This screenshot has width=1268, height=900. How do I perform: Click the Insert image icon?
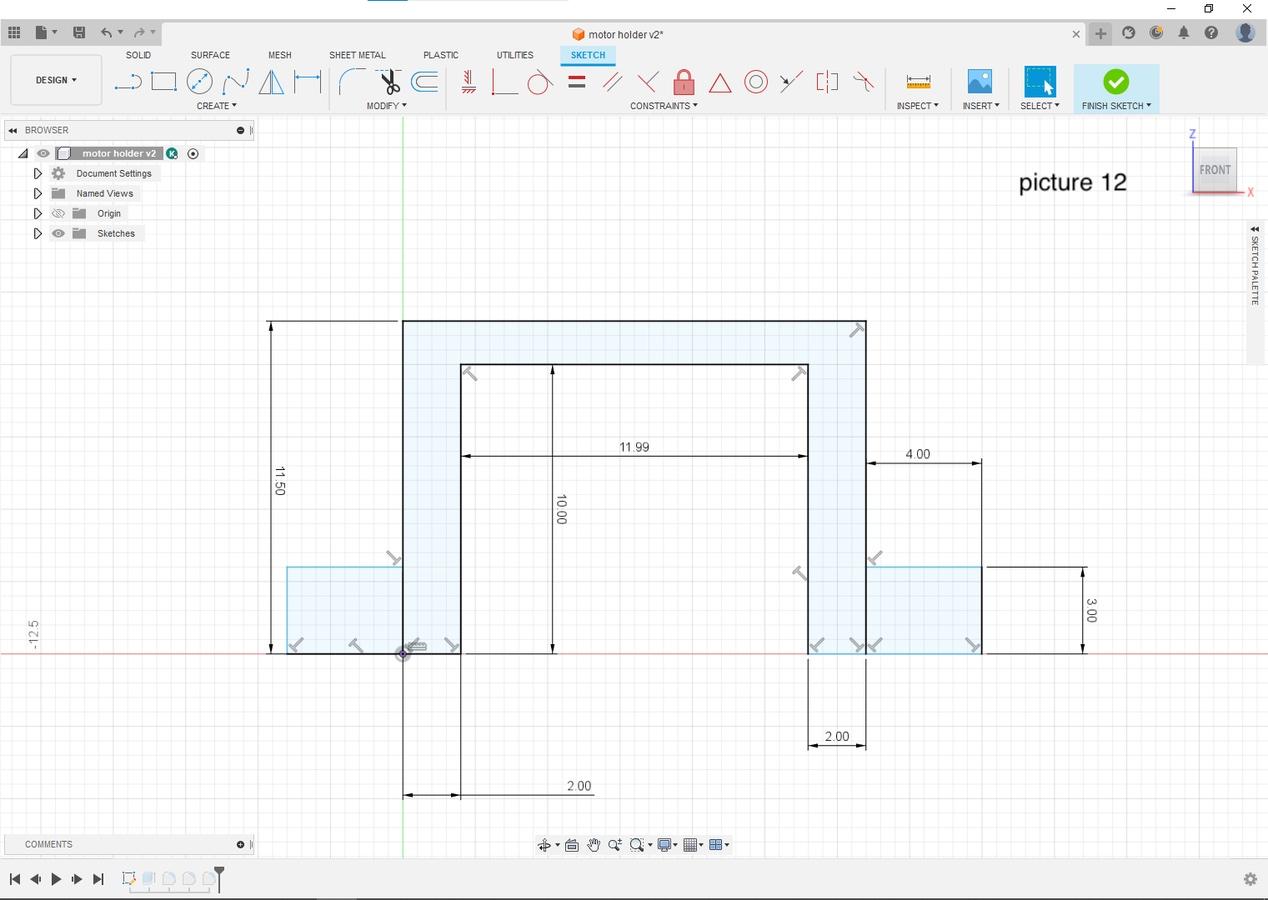(x=980, y=82)
